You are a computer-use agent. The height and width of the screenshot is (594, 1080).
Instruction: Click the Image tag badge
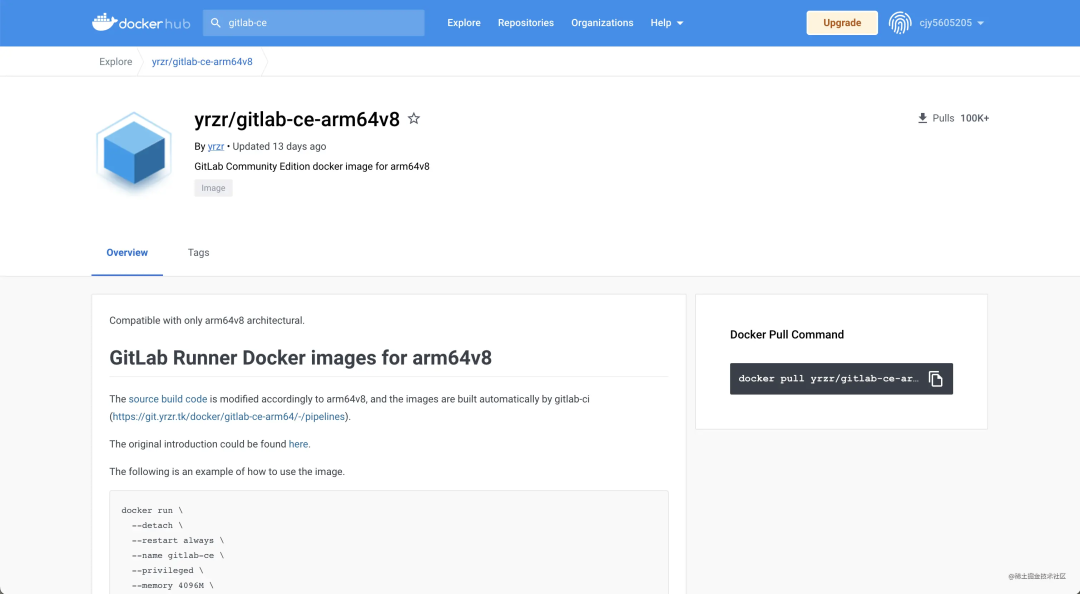tap(214, 188)
